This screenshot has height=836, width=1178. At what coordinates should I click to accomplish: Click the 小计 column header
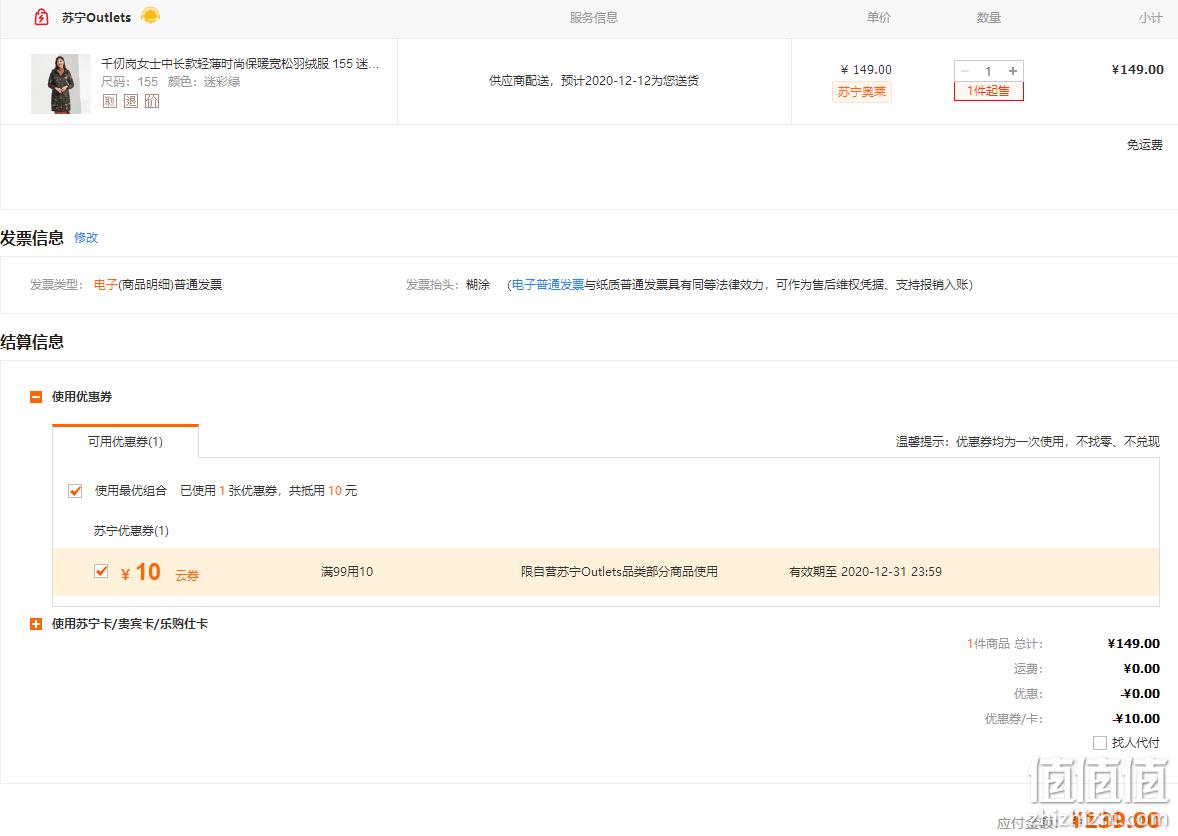(1150, 17)
